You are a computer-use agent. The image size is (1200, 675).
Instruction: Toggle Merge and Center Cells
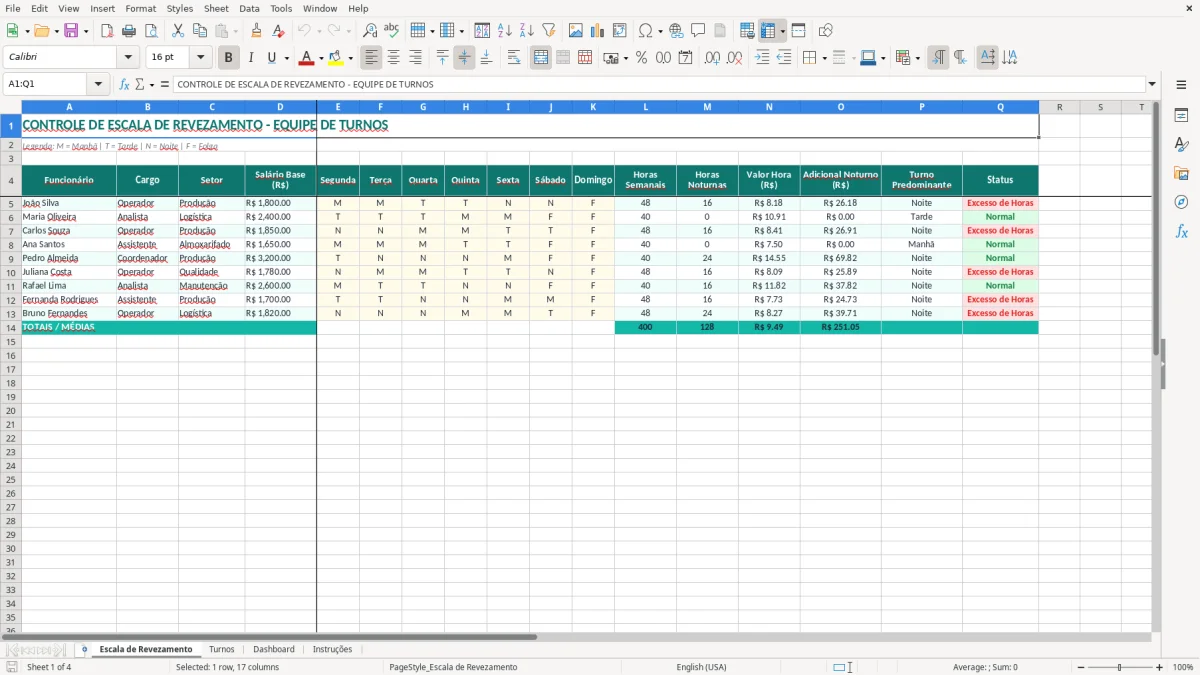pyautogui.click(x=541, y=58)
